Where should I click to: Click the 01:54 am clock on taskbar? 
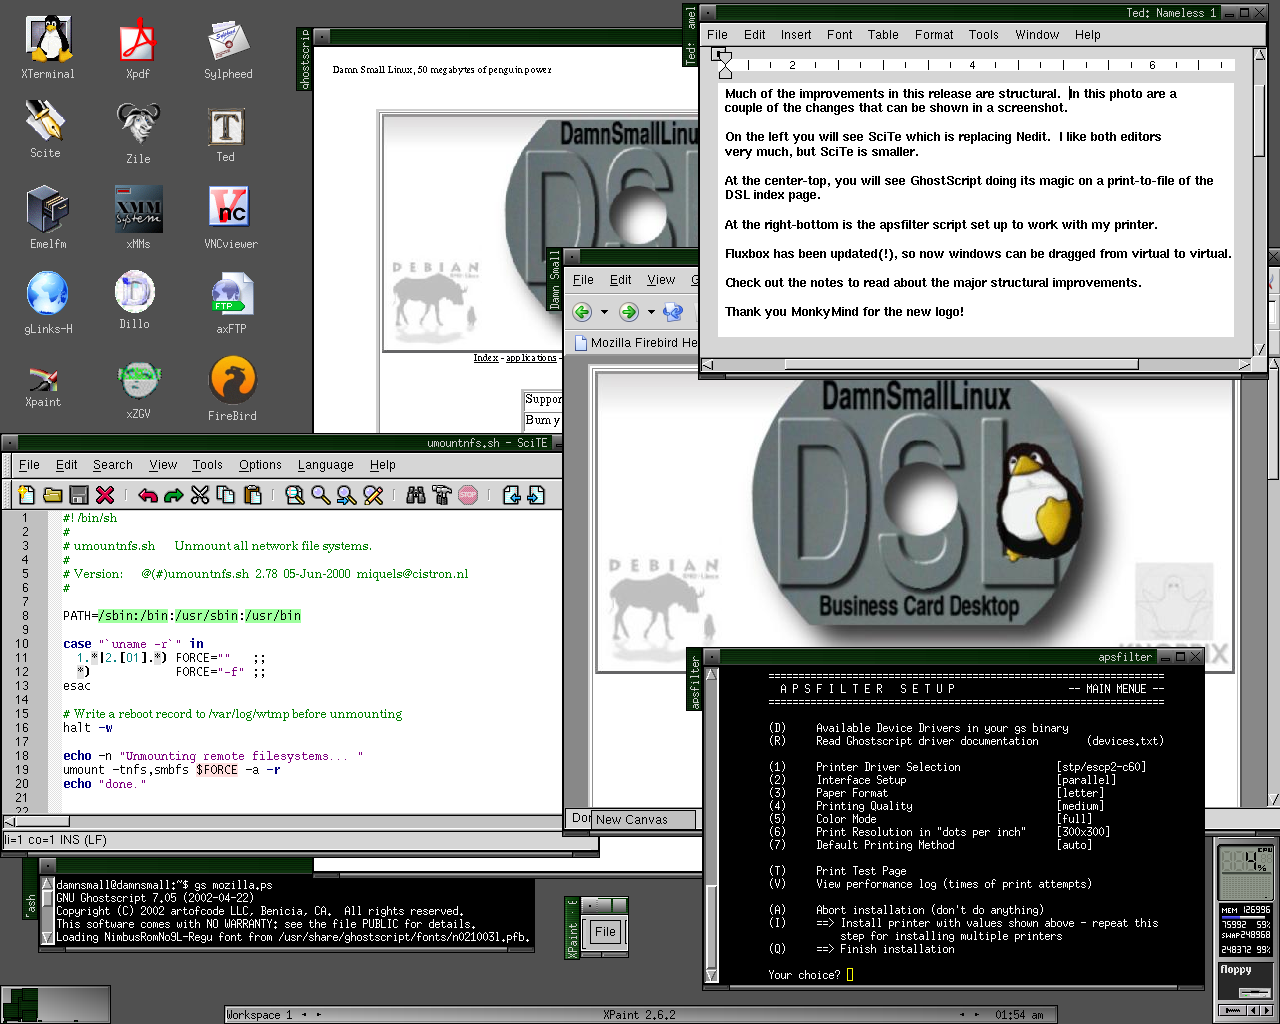pos(1019,1014)
